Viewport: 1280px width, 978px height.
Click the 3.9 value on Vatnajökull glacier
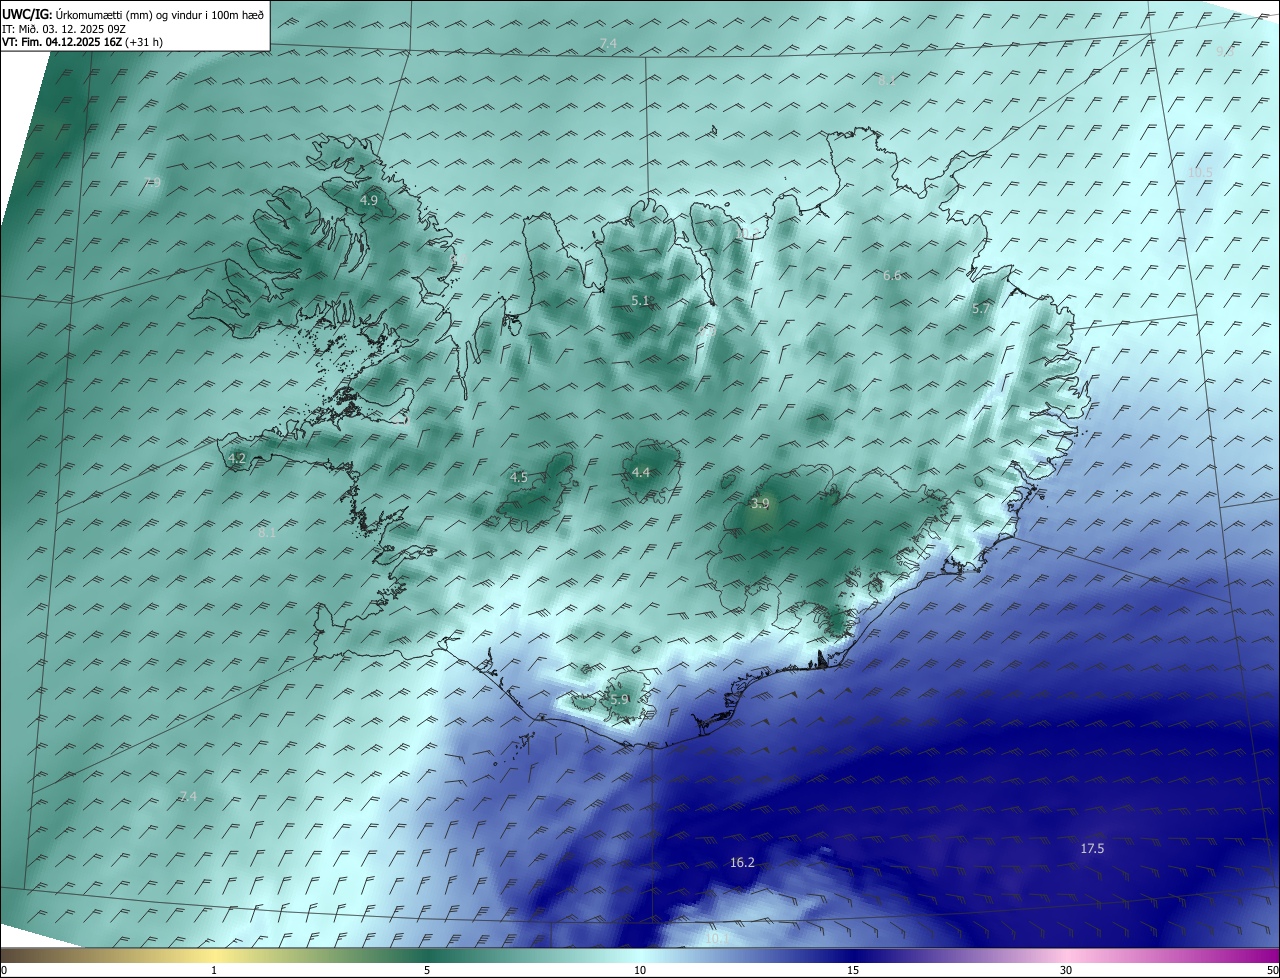[760, 503]
